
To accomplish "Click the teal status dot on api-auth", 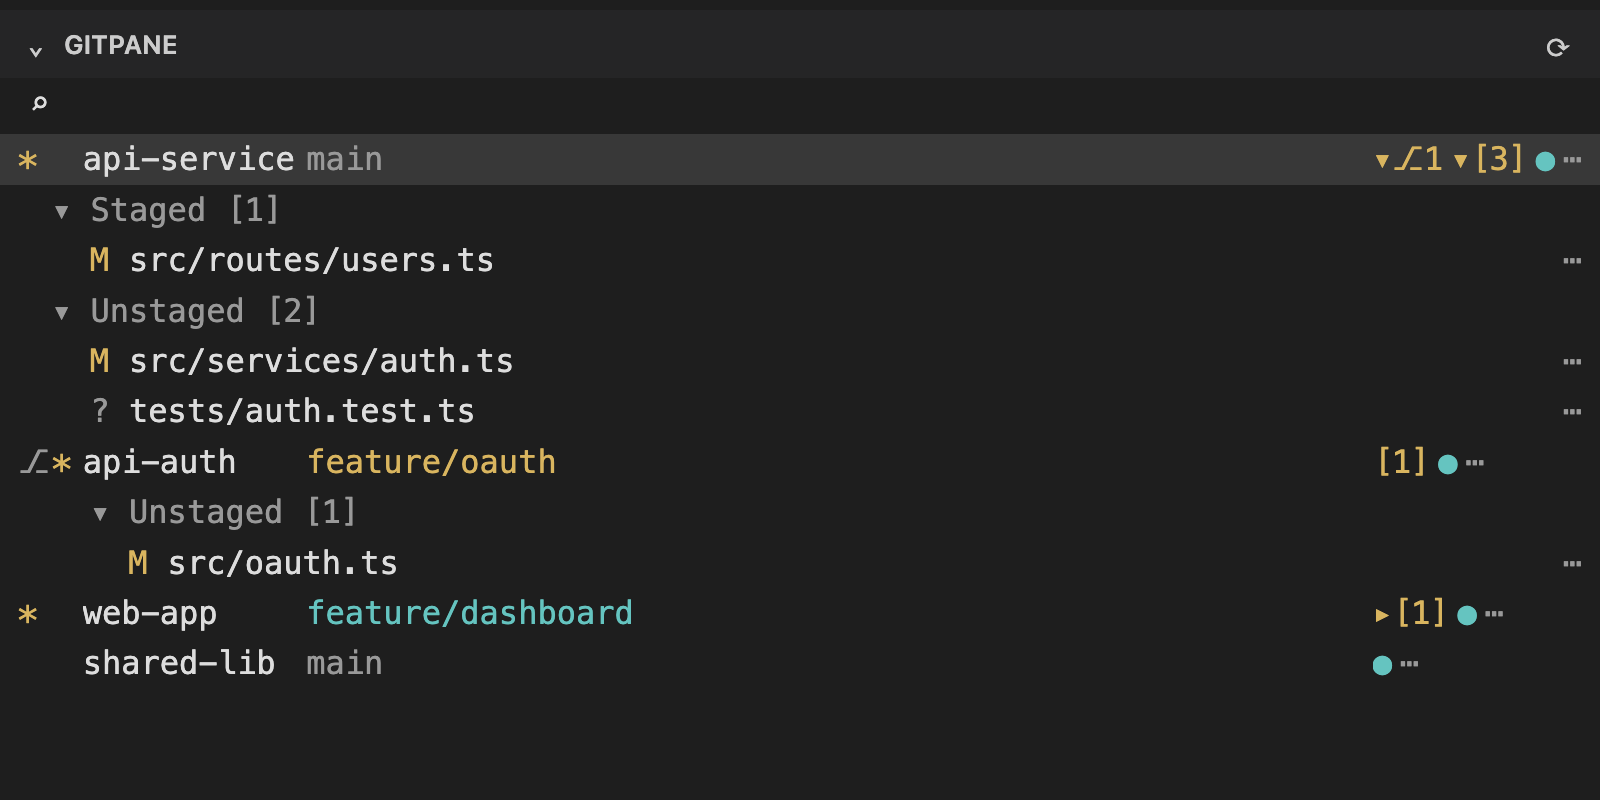I will coord(1447,464).
